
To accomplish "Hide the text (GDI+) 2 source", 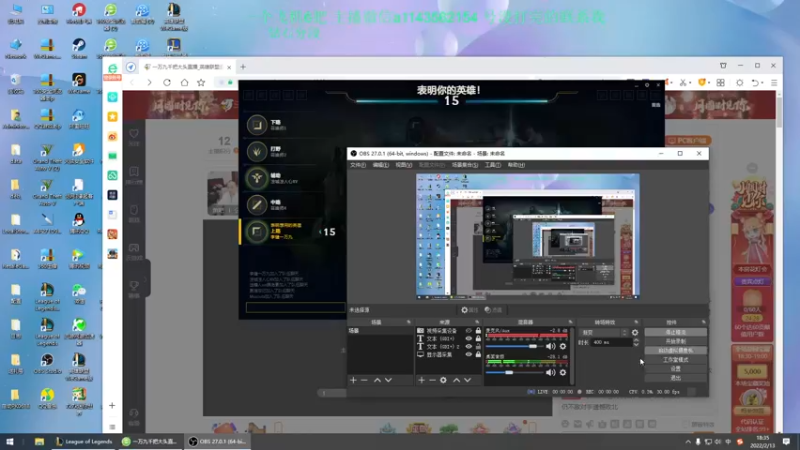I will coord(468,346).
